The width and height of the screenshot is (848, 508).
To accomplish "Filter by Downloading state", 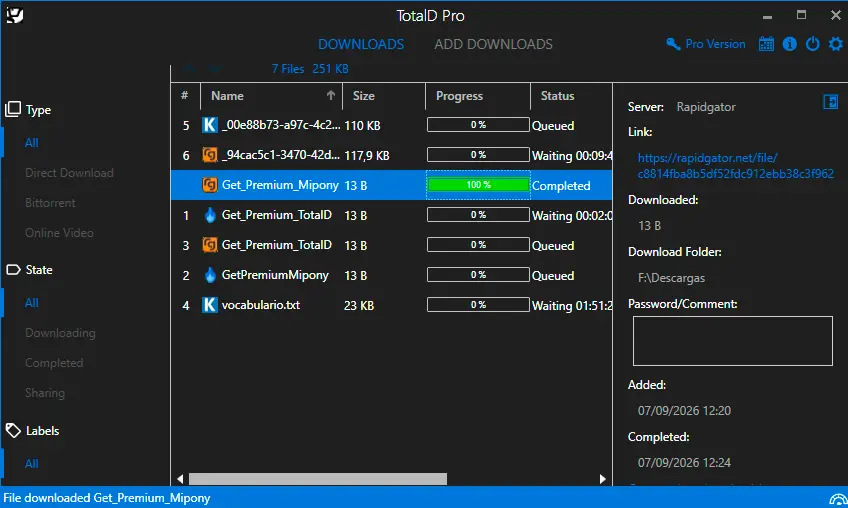I will pyautogui.click(x=60, y=333).
